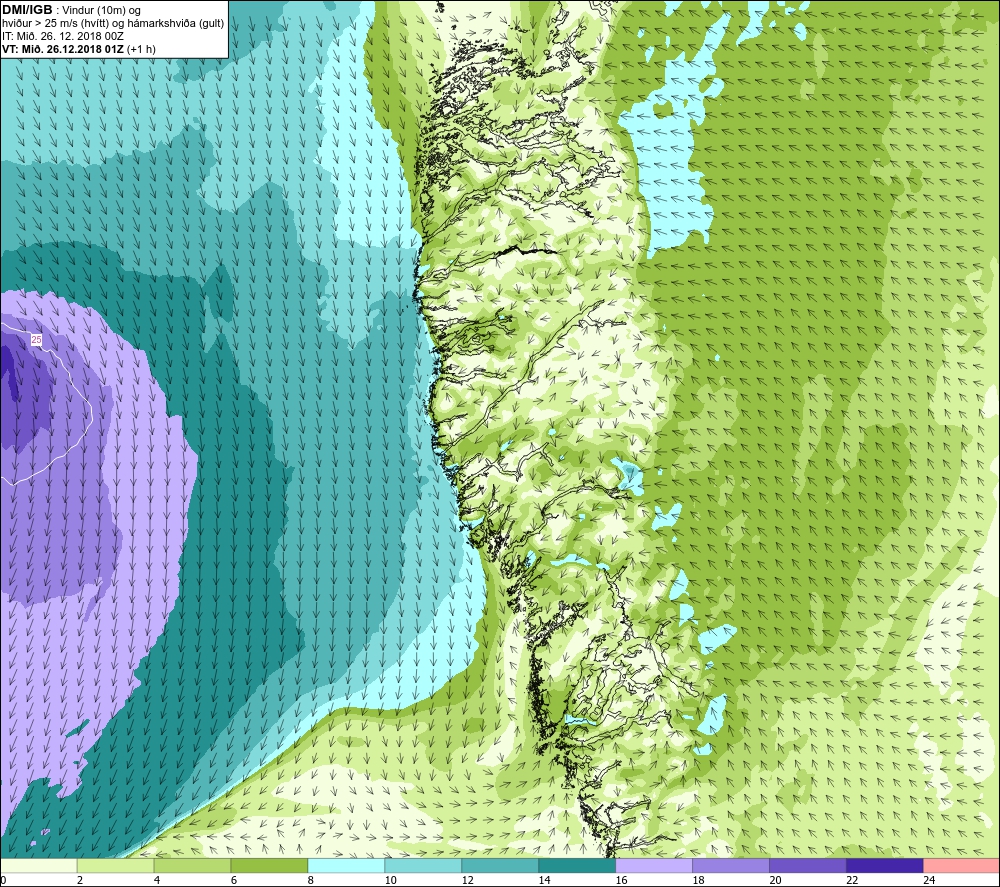
Task: Select the violet 20–22 m/s legend swatch
Action: click(x=807, y=866)
